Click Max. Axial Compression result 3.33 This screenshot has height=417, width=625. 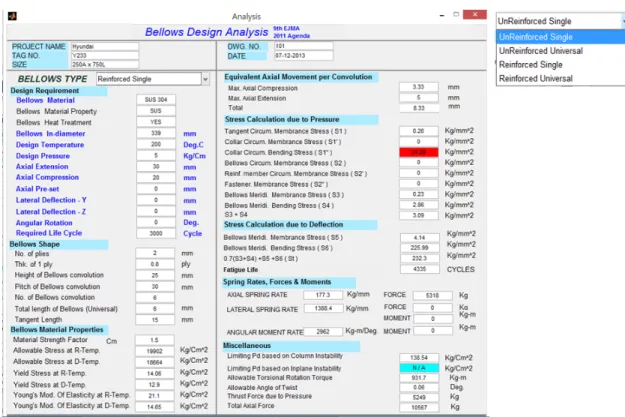(x=419, y=87)
